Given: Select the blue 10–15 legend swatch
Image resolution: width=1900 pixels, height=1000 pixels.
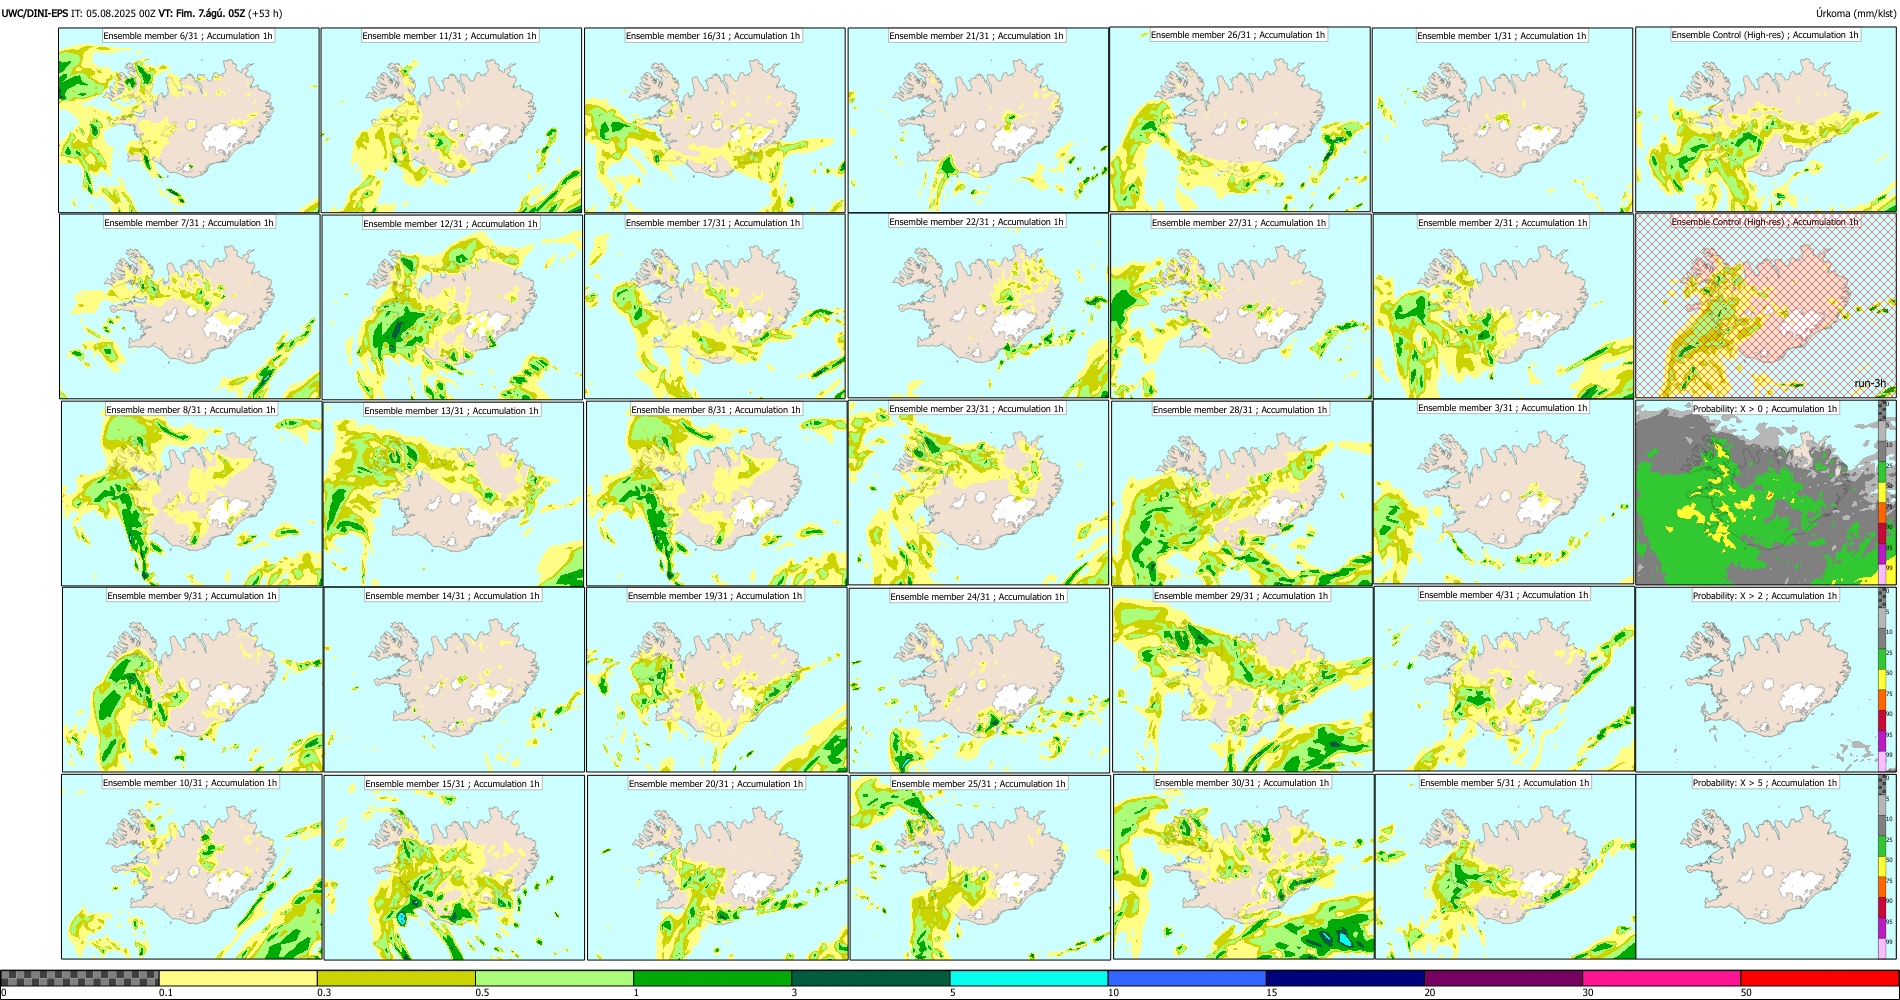Looking at the screenshot, I should [x=1187, y=978].
